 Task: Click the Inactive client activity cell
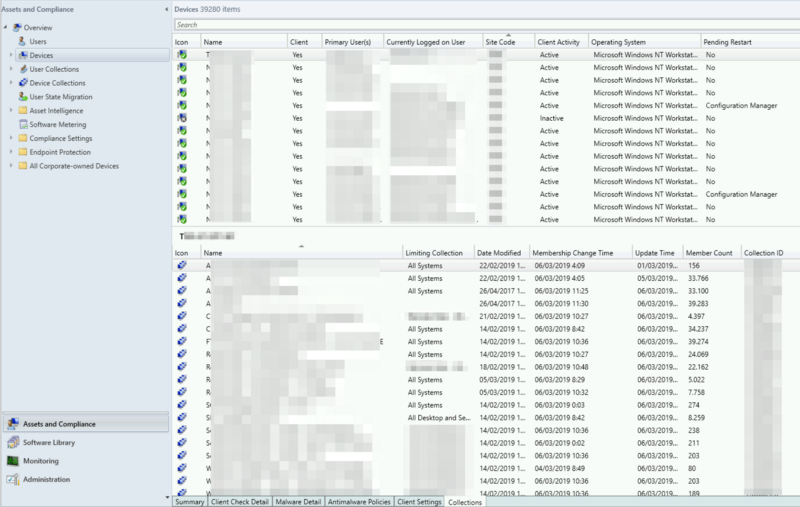click(x=552, y=118)
